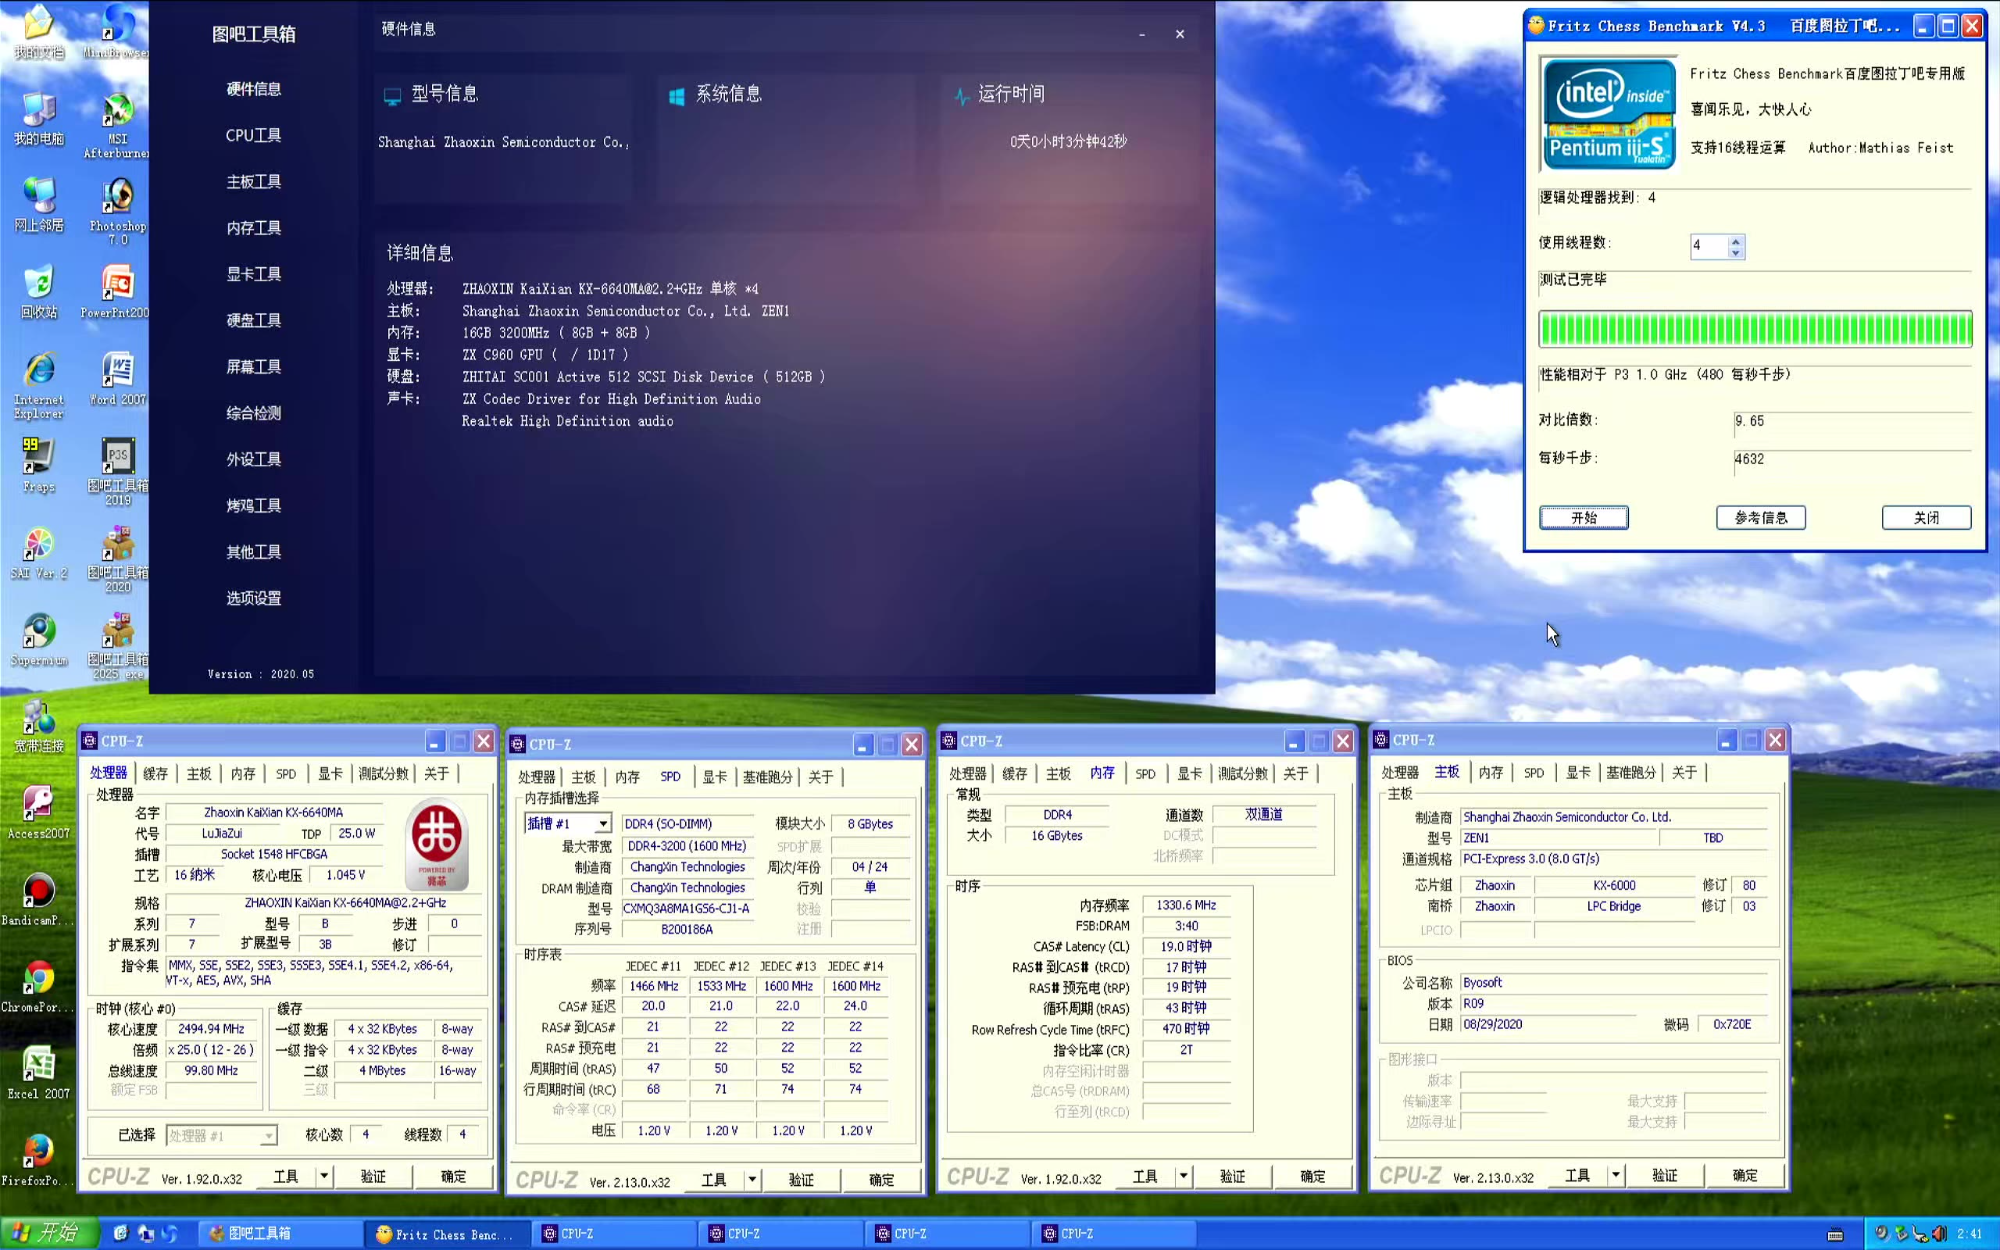The height and width of the screenshot is (1250, 2000).
Task: Click the thread count input field
Action: pos(1708,246)
